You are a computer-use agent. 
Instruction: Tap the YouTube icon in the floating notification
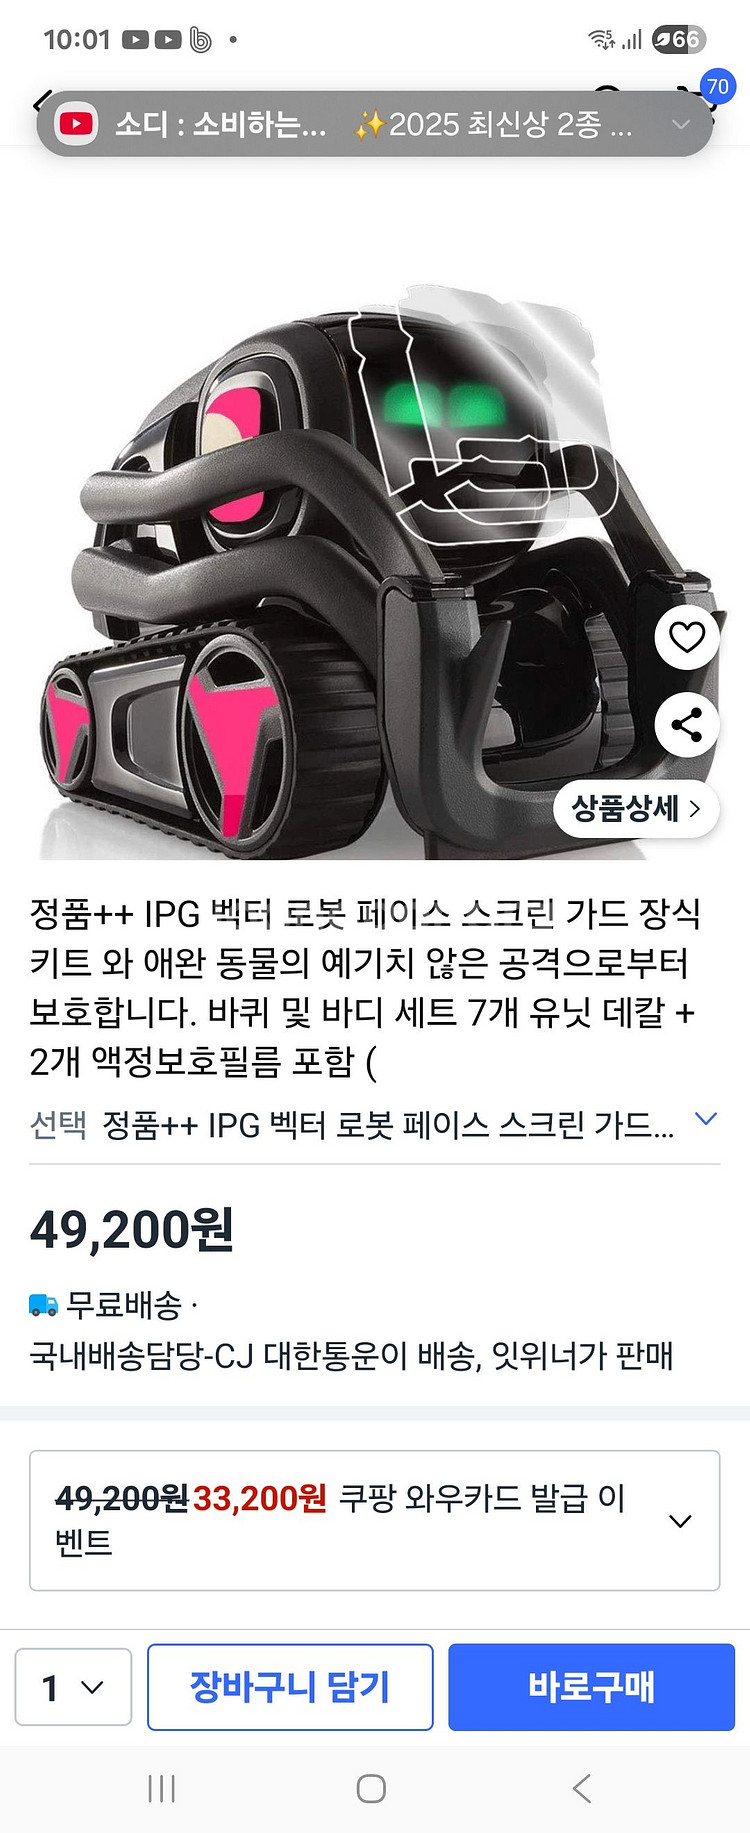click(x=76, y=124)
